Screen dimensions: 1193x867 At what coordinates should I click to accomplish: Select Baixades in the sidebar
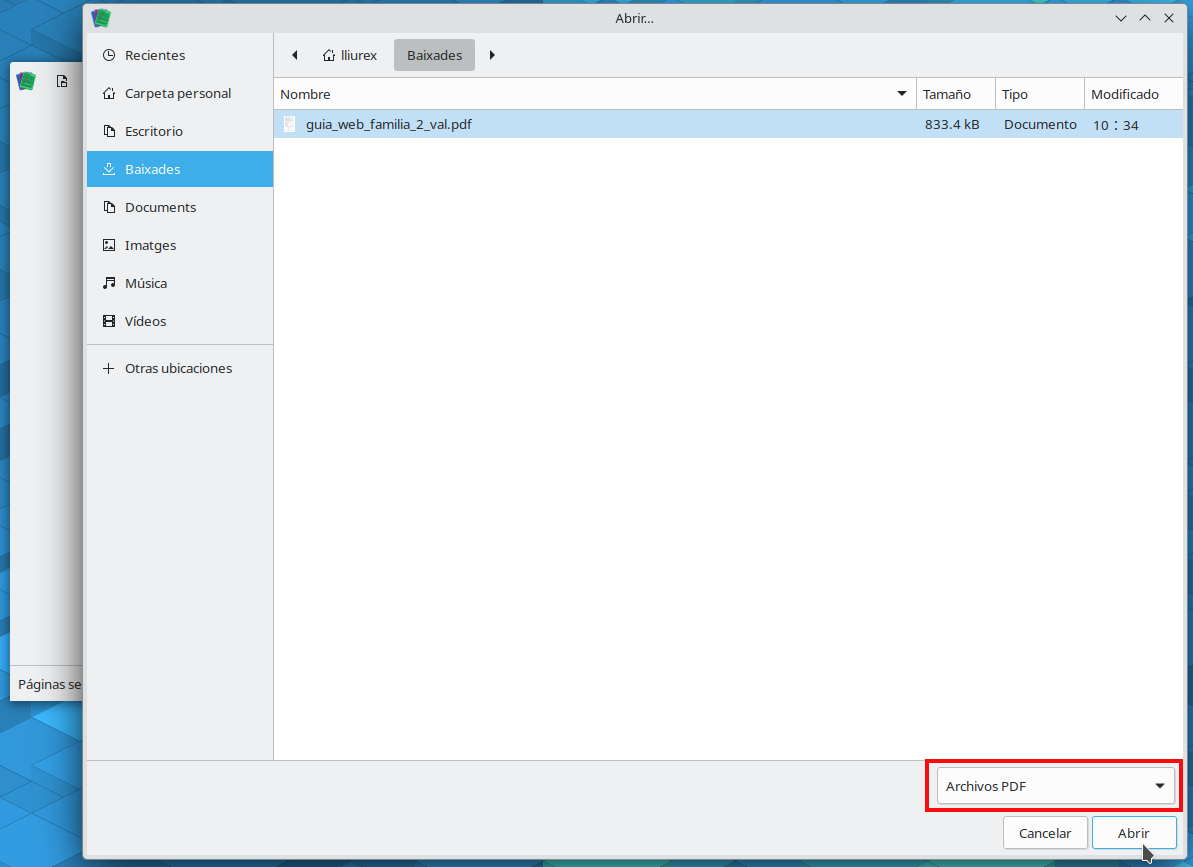180,169
